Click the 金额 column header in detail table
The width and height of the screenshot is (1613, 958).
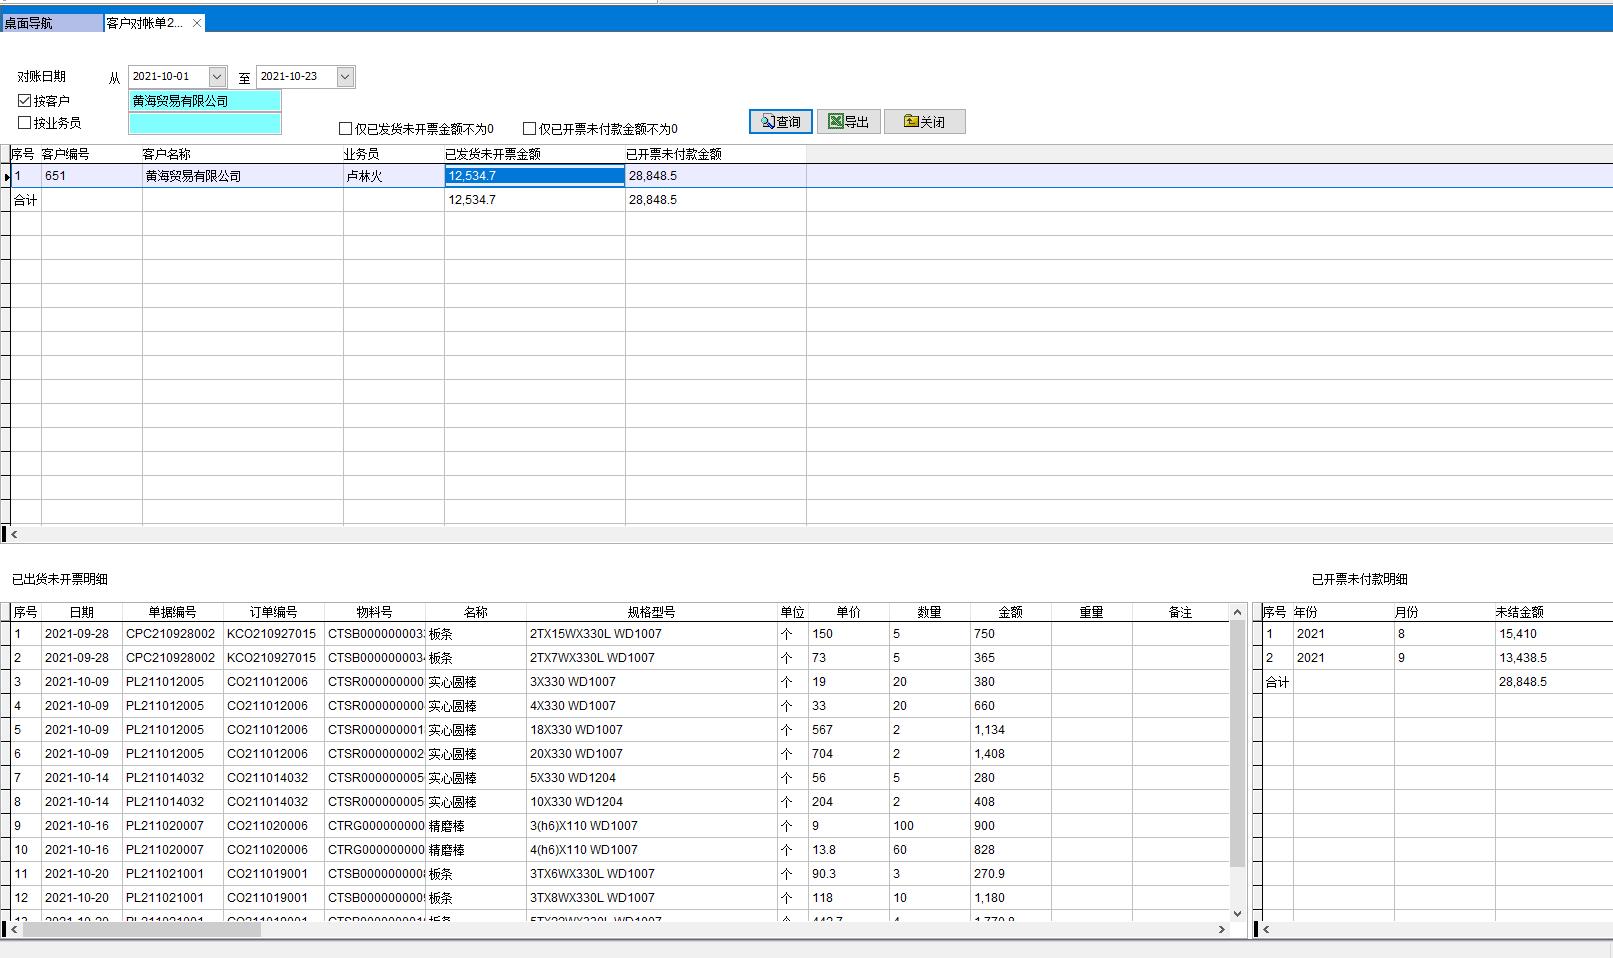tap(1010, 612)
